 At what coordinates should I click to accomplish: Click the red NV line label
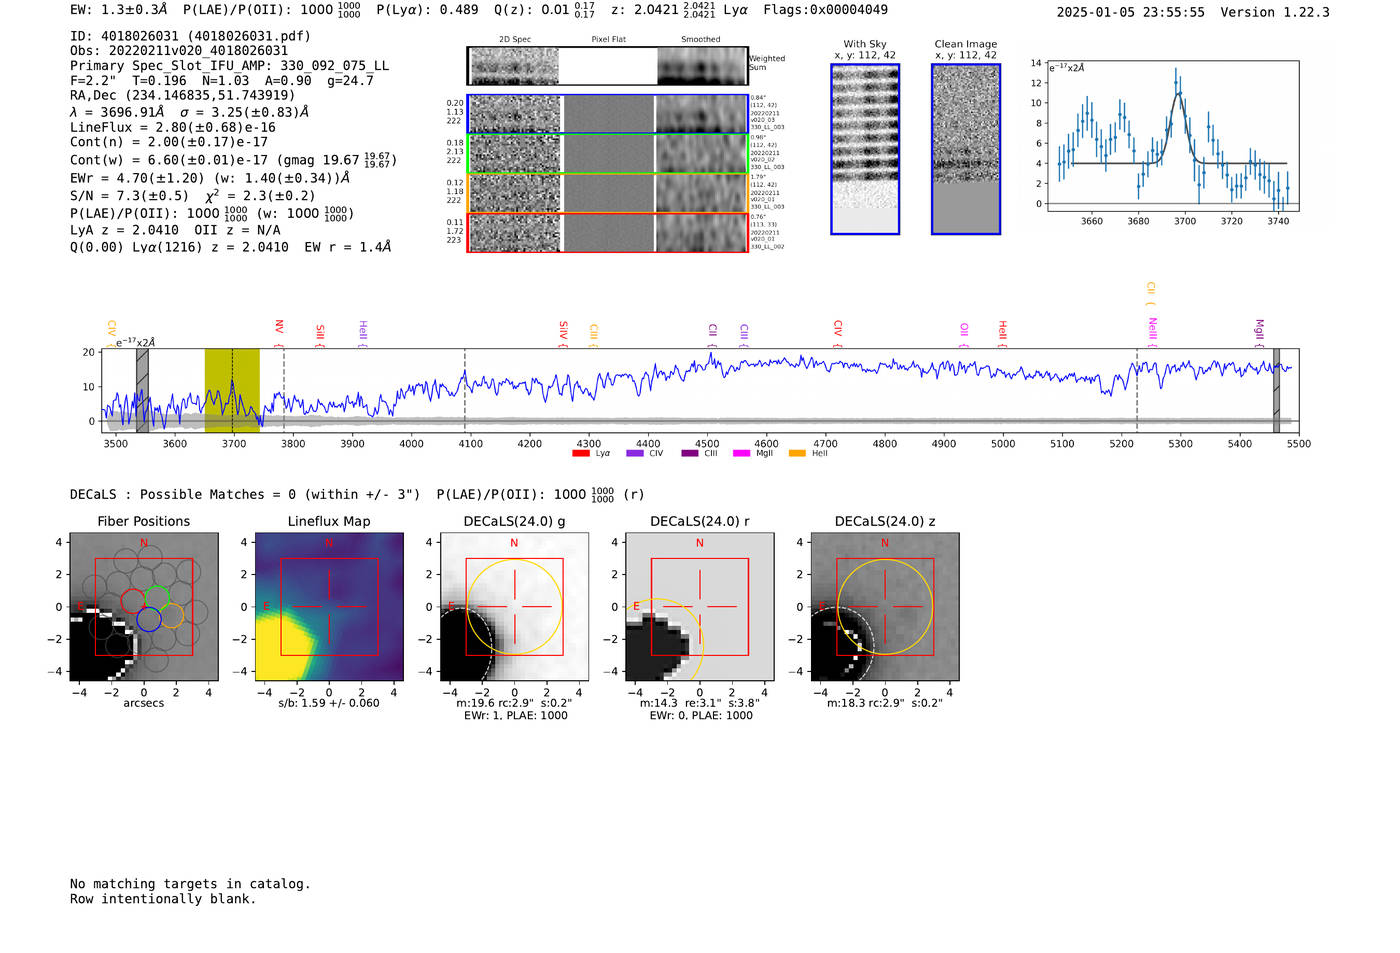click(x=279, y=327)
